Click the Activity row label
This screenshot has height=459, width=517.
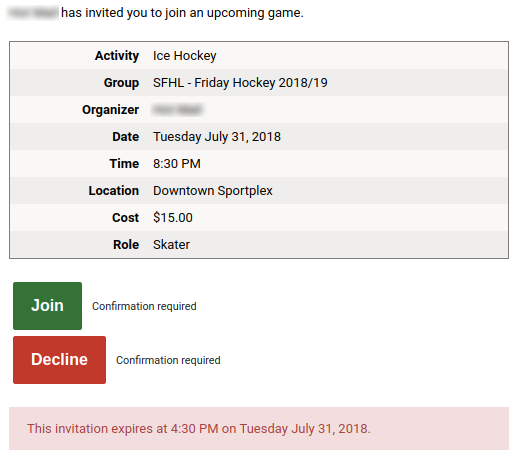pyautogui.click(x=117, y=56)
